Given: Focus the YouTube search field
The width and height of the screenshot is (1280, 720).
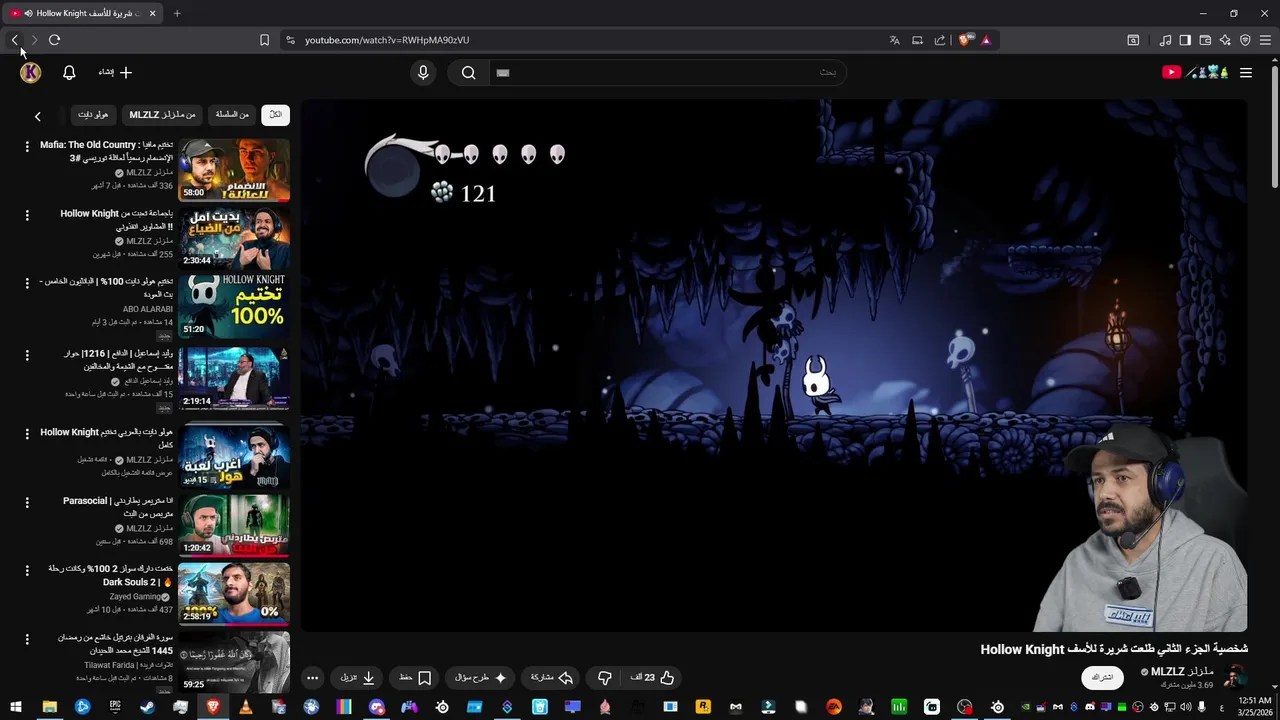Looking at the screenshot, I should [667, 72].
